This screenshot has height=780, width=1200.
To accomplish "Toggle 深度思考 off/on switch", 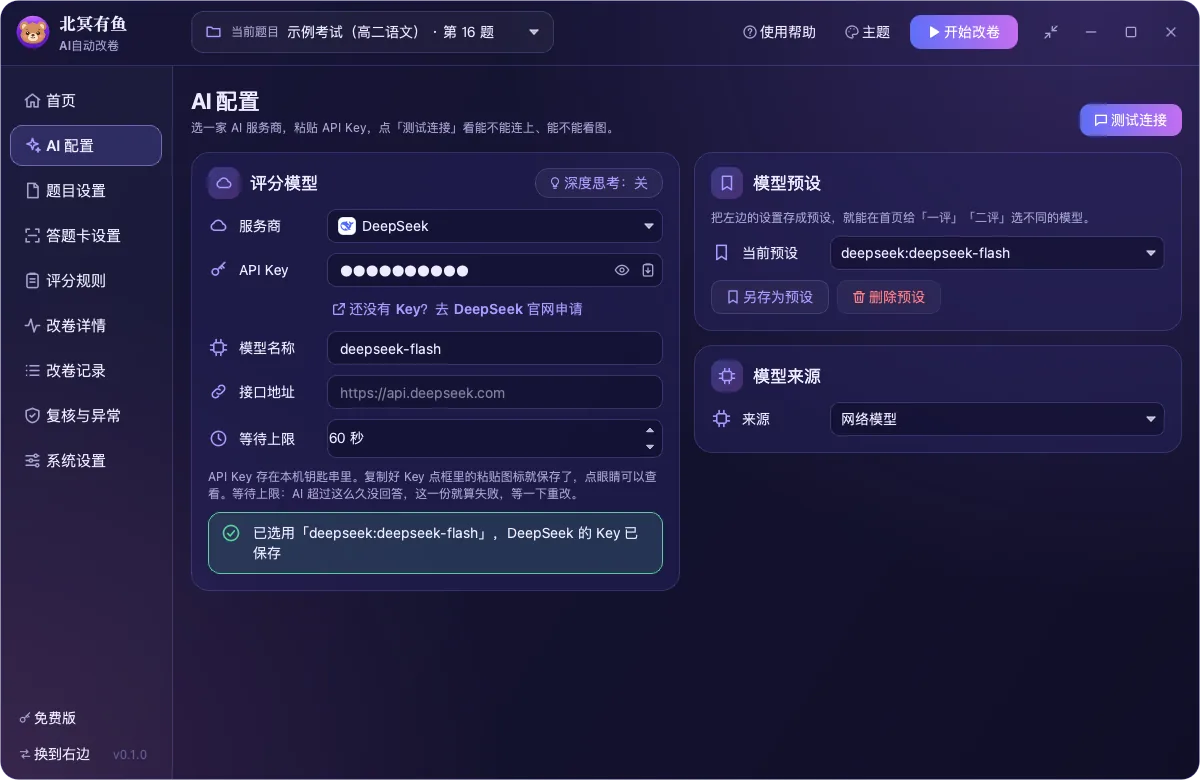I will (599, 183).
